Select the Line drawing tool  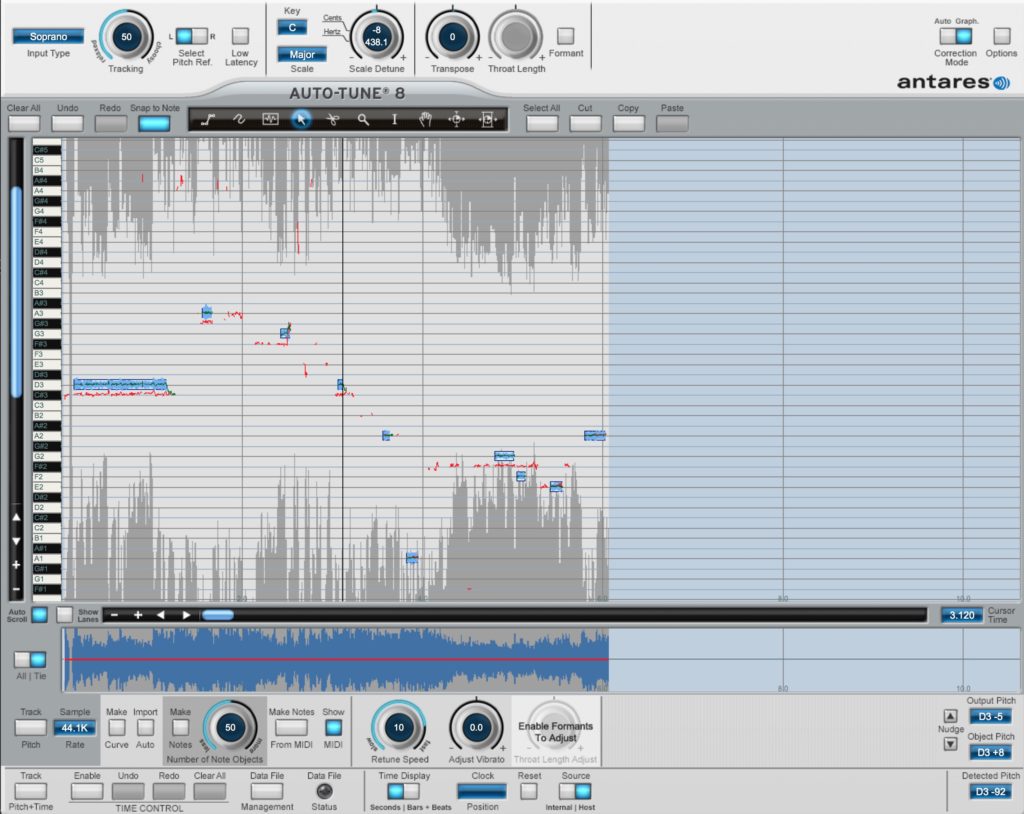208,120
